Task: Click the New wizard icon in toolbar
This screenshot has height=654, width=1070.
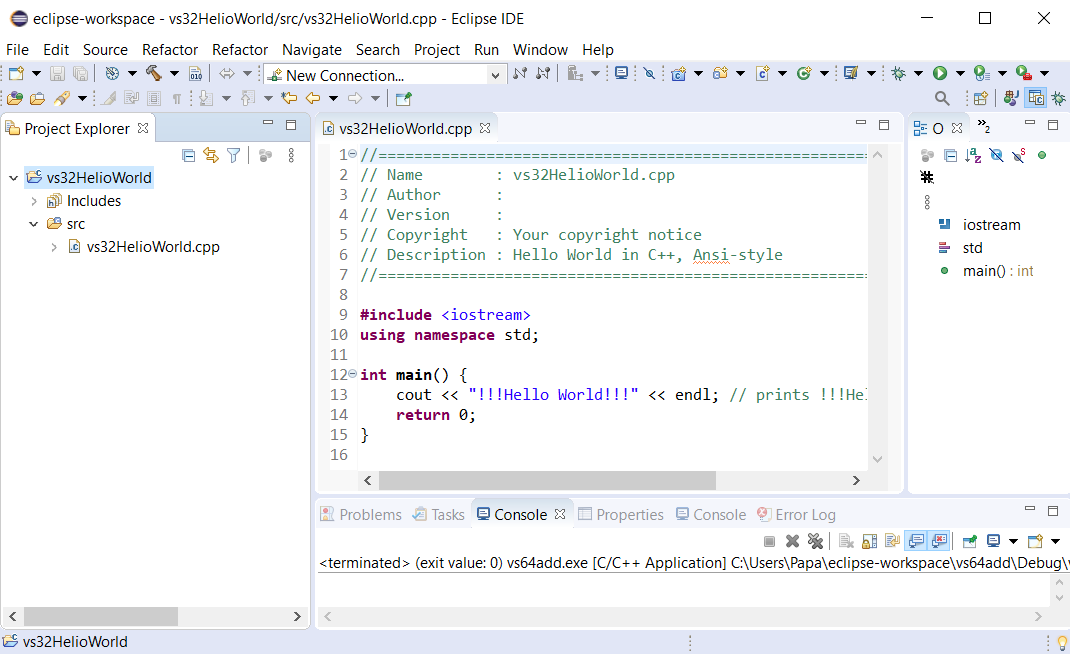Action: 16,74
